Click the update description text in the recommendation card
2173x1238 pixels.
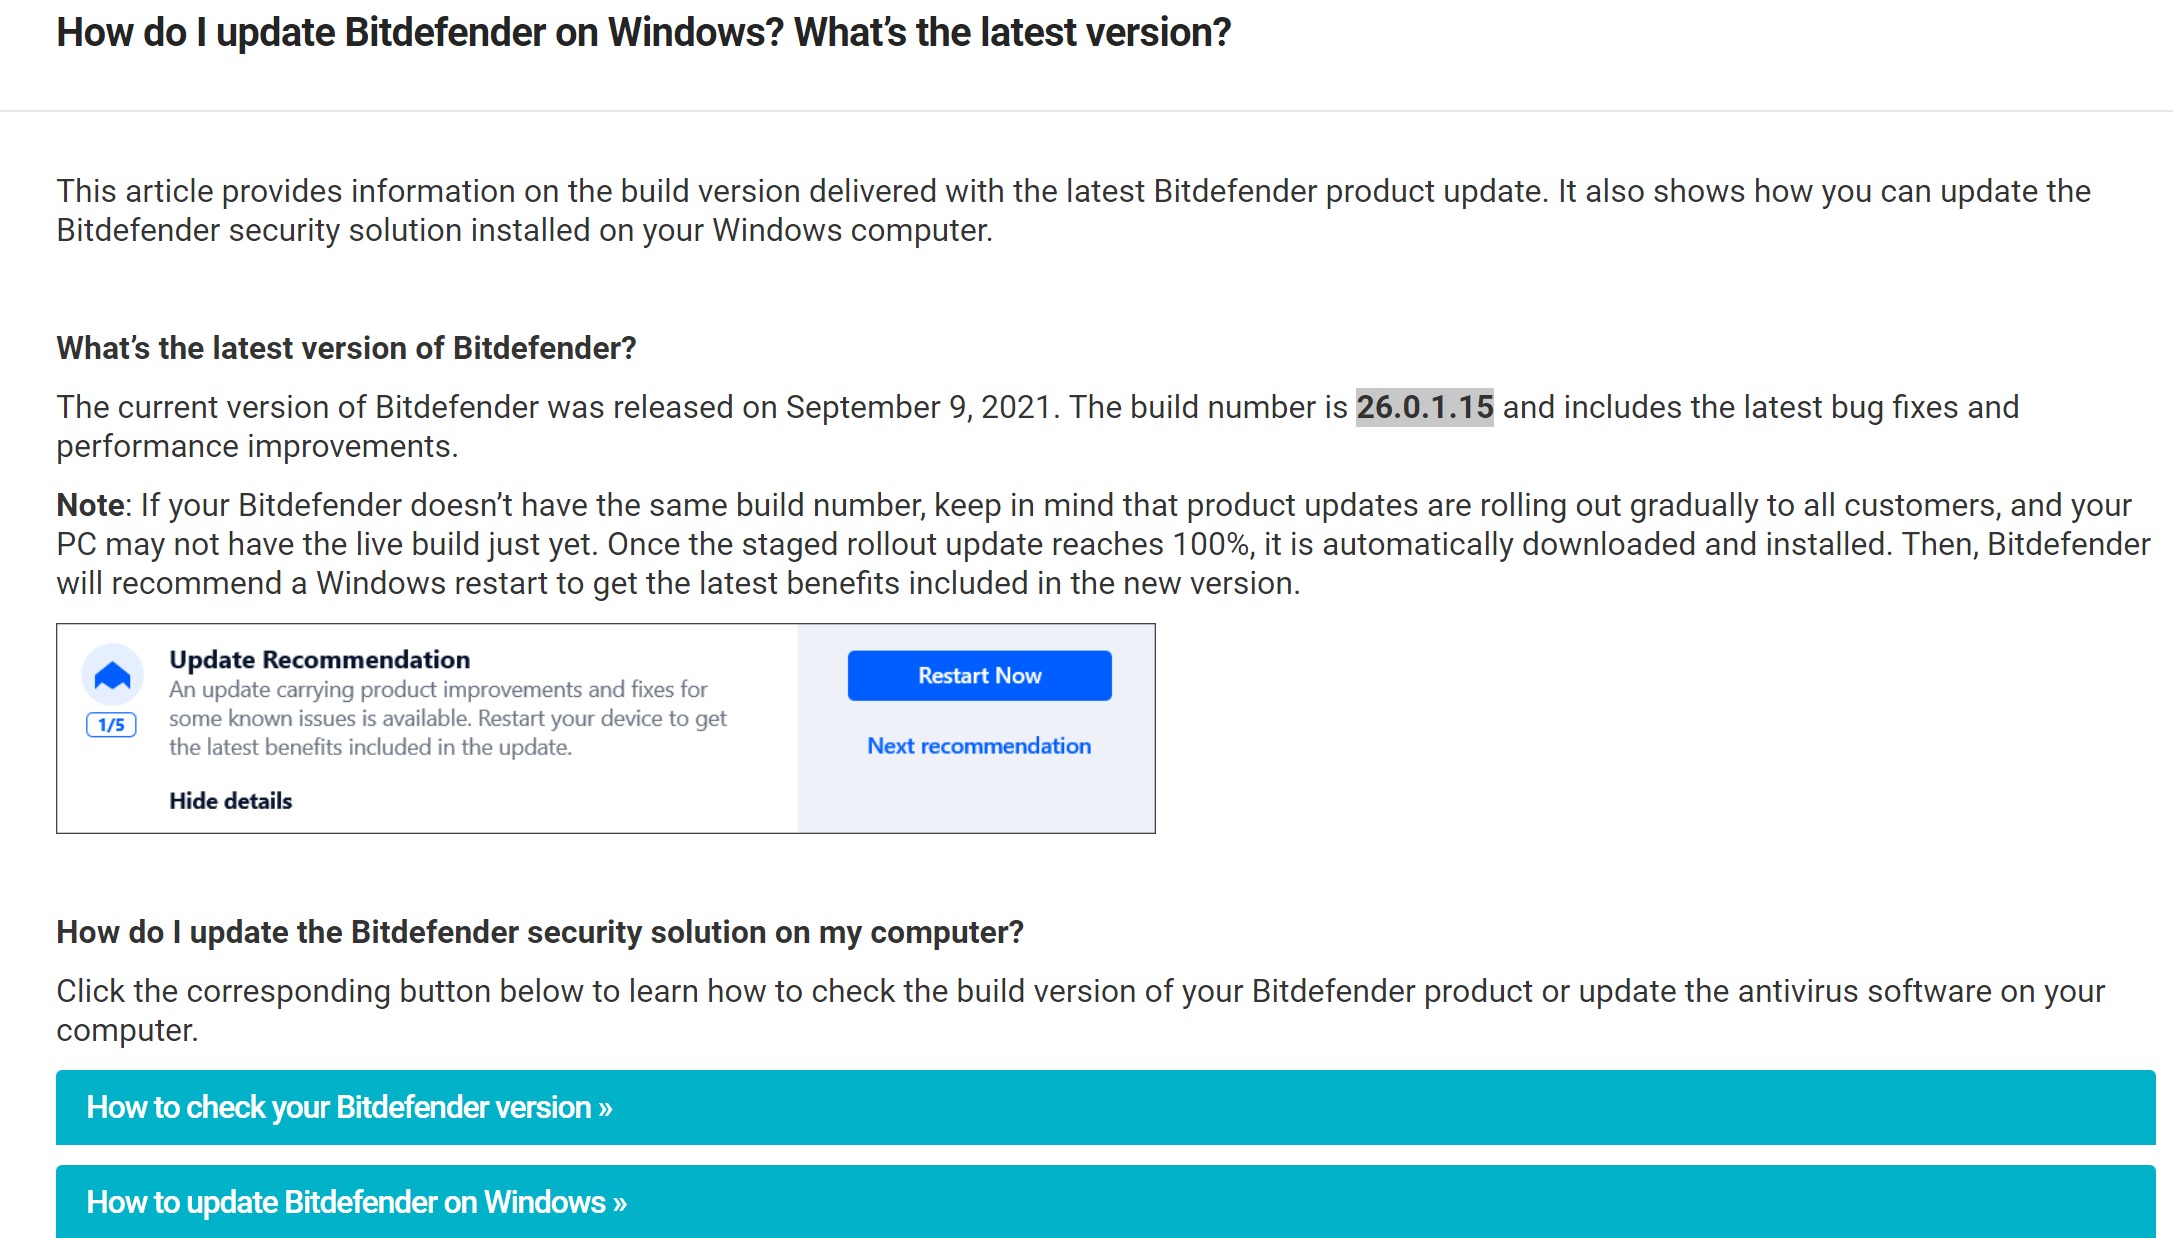447,718
